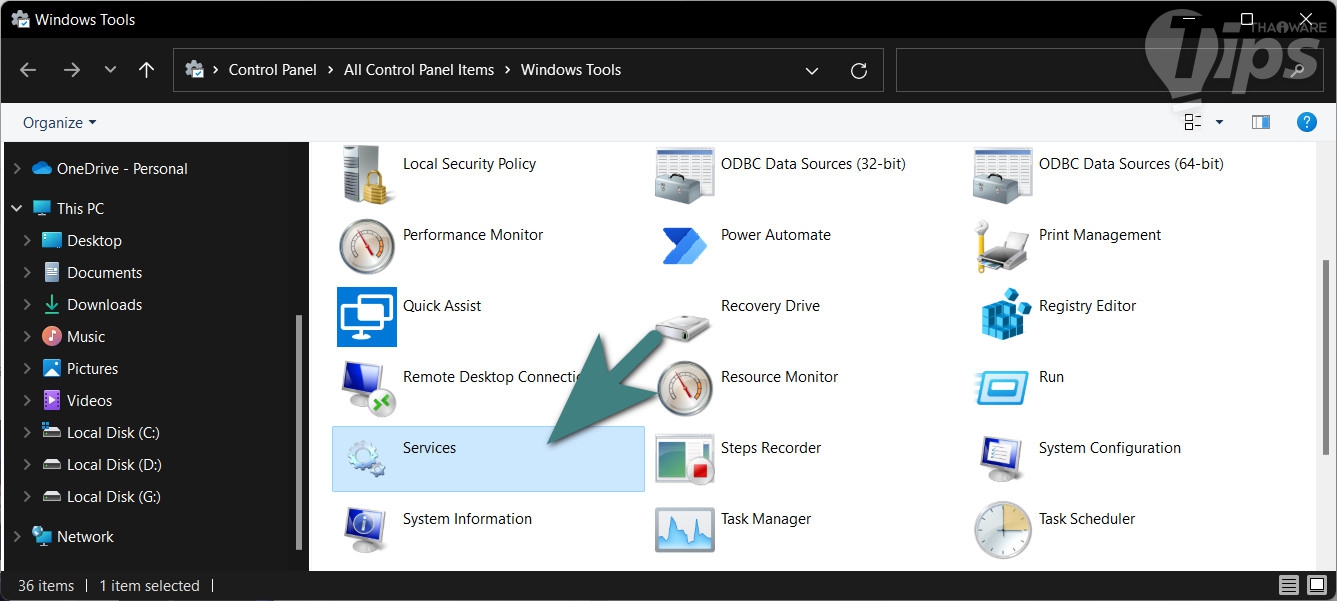Launch Performance Monitor icon
The image size is (1337, 601).
(367, 246)
